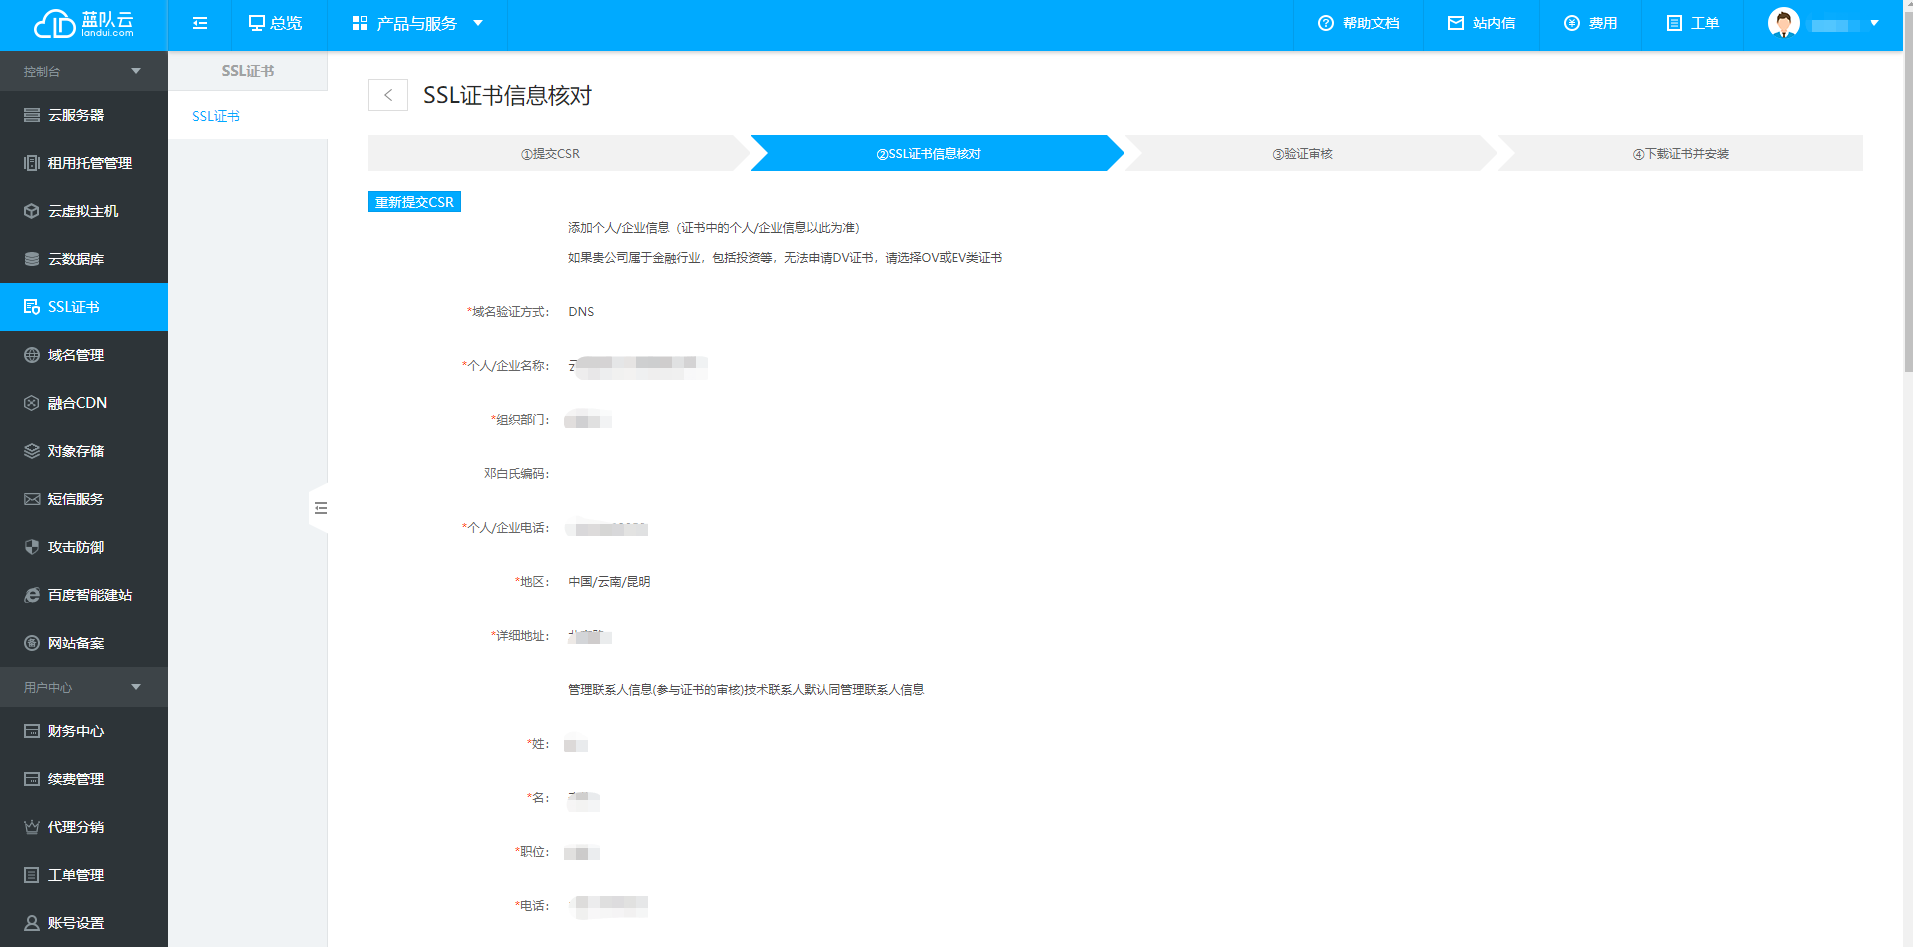Click the page vertical scrollbar
Viewport: 1913px width, 947px height.
click(1907, 200)
